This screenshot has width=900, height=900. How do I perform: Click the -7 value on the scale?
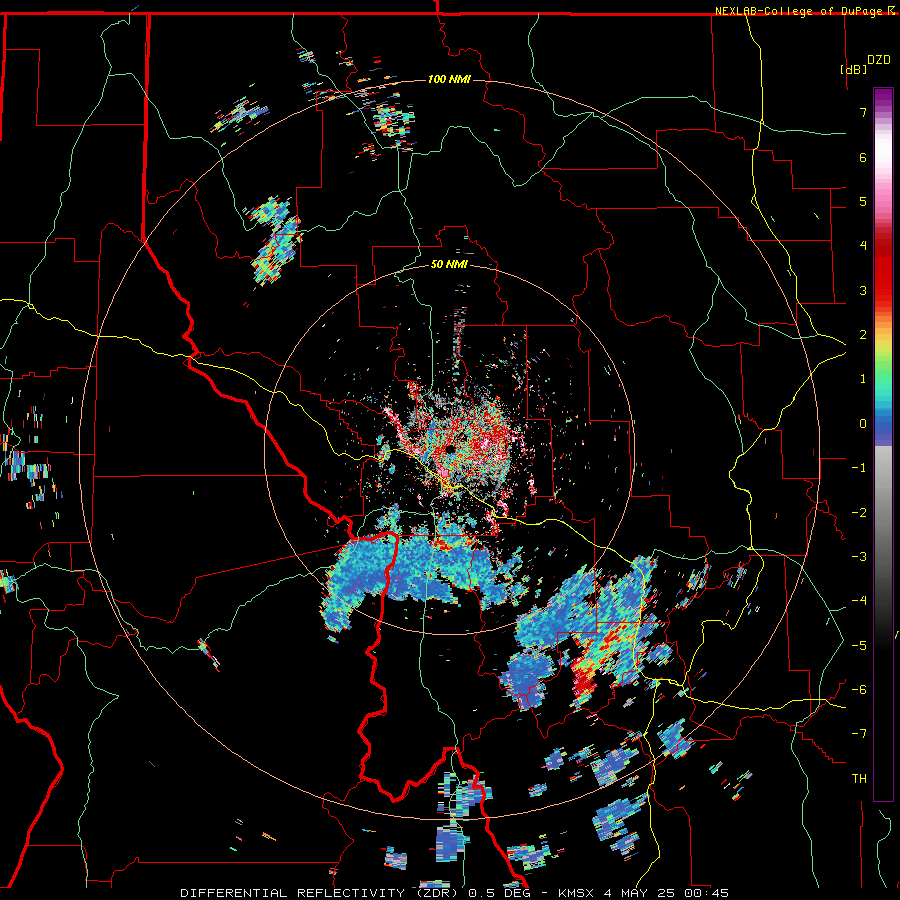click(x=859, y=734)
